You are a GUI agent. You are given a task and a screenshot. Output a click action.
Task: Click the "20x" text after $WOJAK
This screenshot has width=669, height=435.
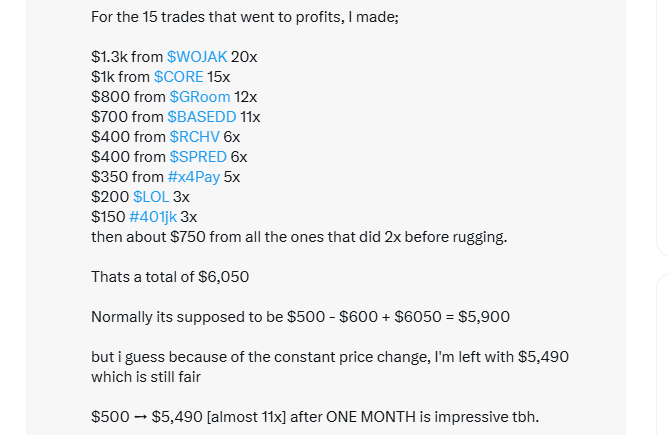244,56
